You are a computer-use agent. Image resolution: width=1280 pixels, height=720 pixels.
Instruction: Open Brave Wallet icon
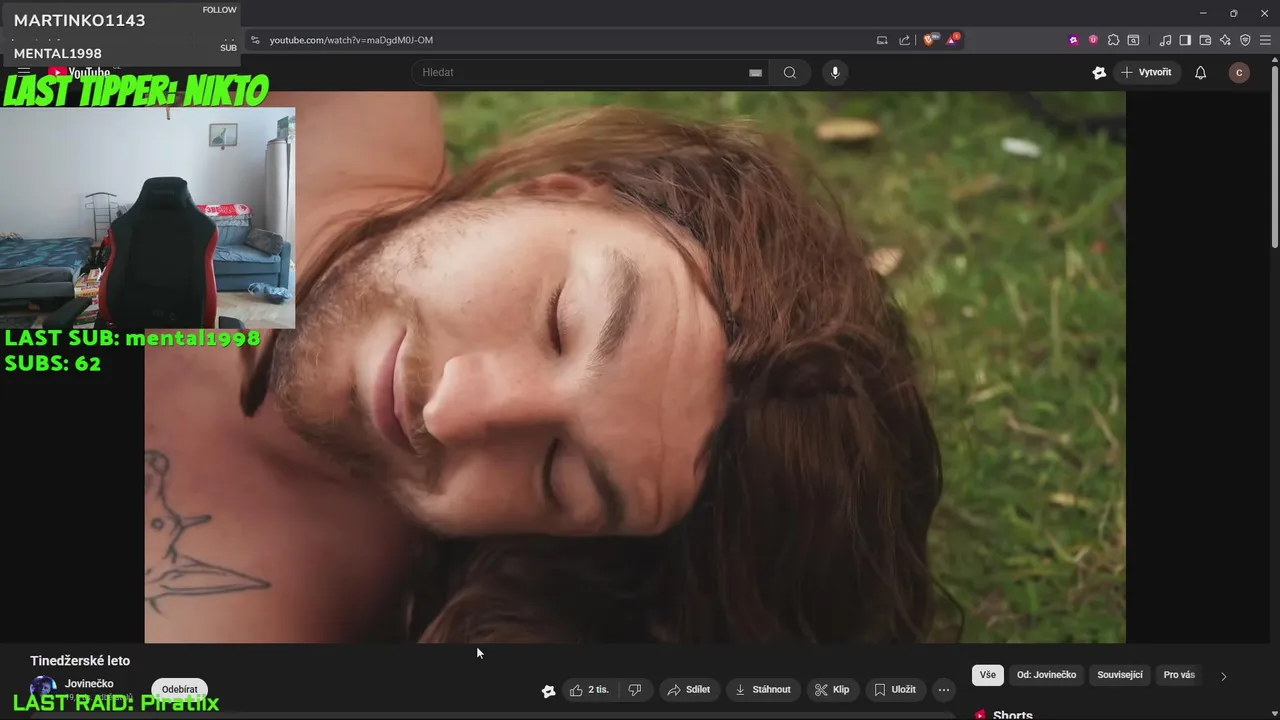[1205, 40]
